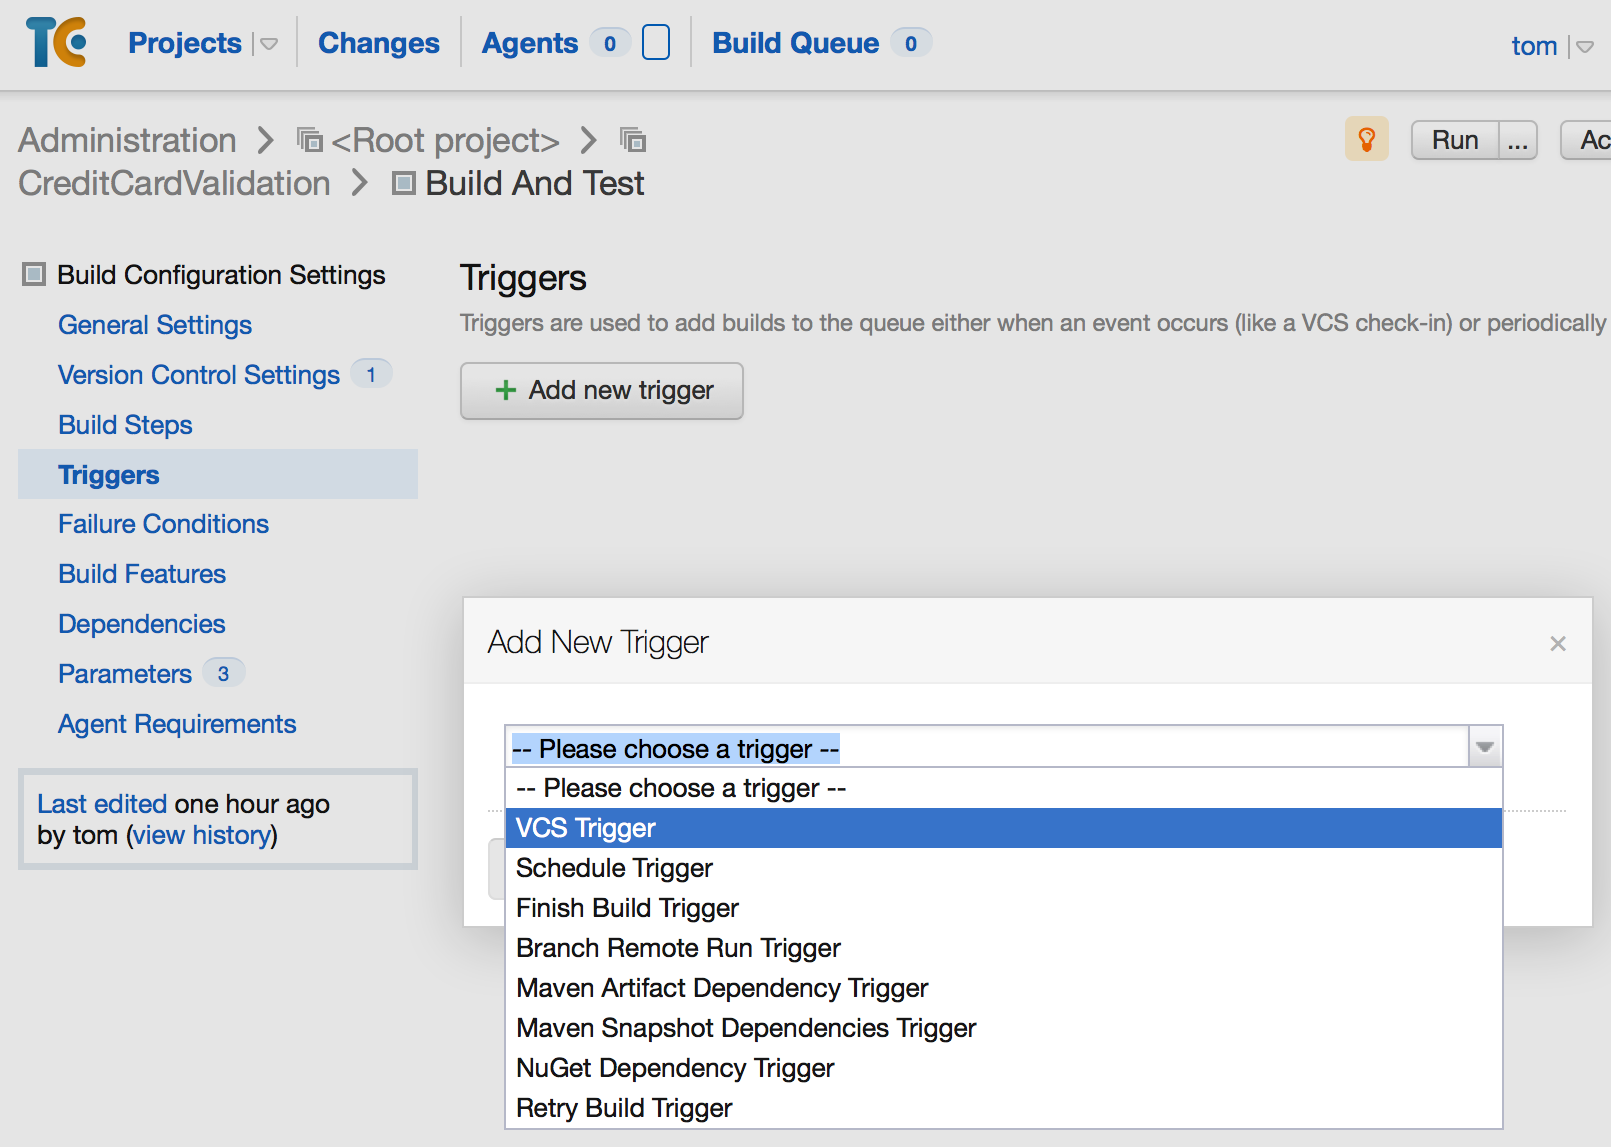Click the lightbulb tips icon near Run
1611x1147 pixels.
[1367, 139]
